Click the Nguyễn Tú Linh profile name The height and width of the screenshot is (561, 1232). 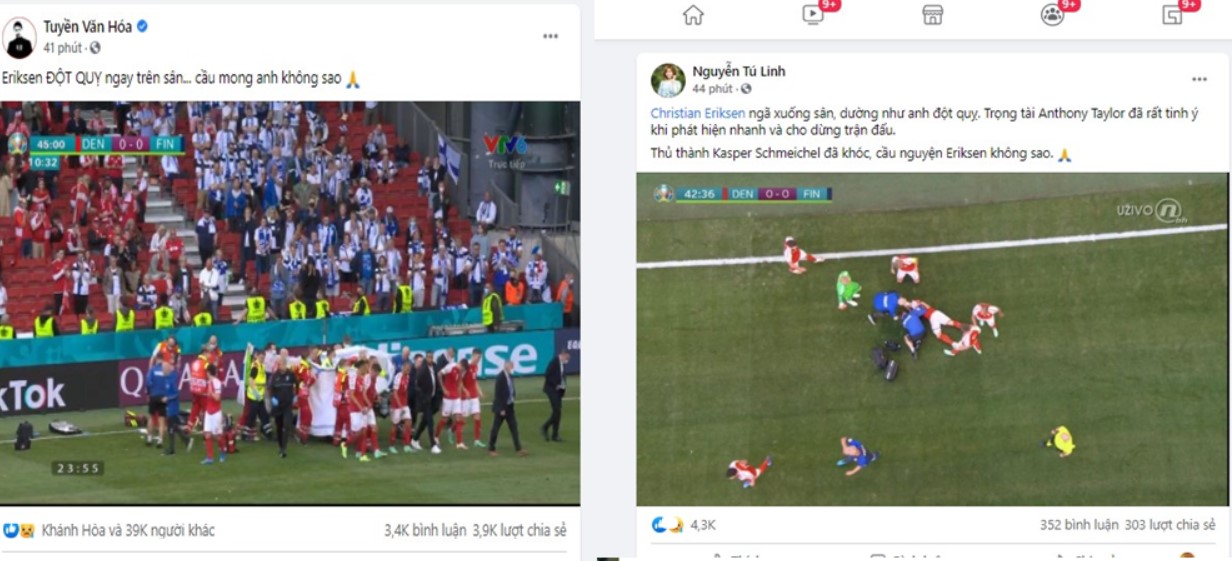[739, 71]
